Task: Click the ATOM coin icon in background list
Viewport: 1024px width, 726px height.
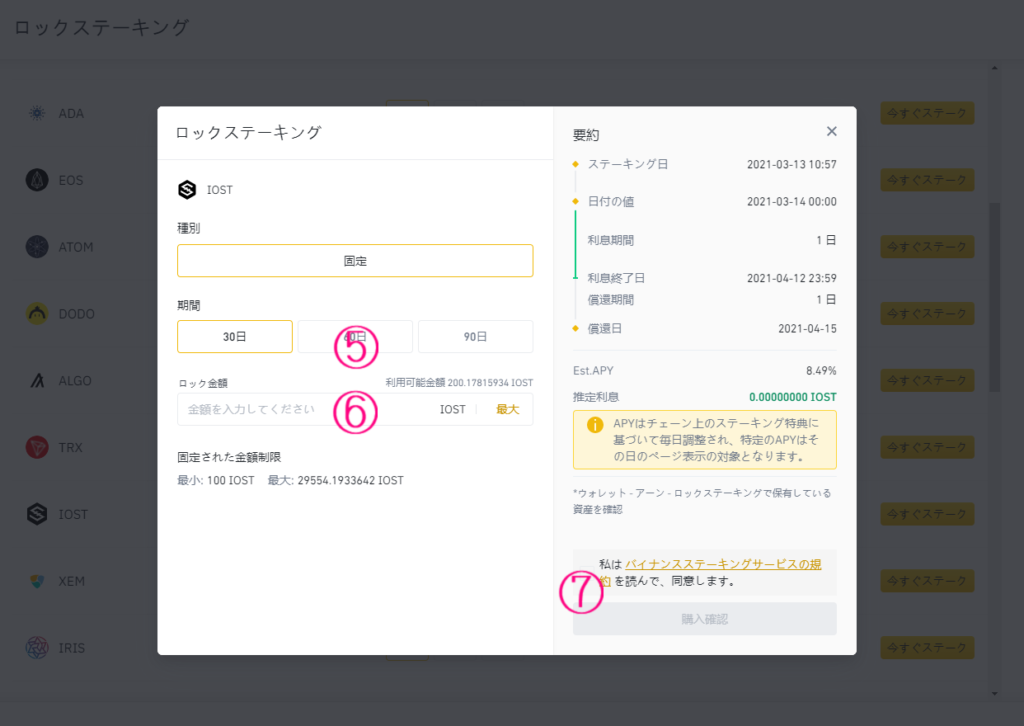Action: (37, 247)
